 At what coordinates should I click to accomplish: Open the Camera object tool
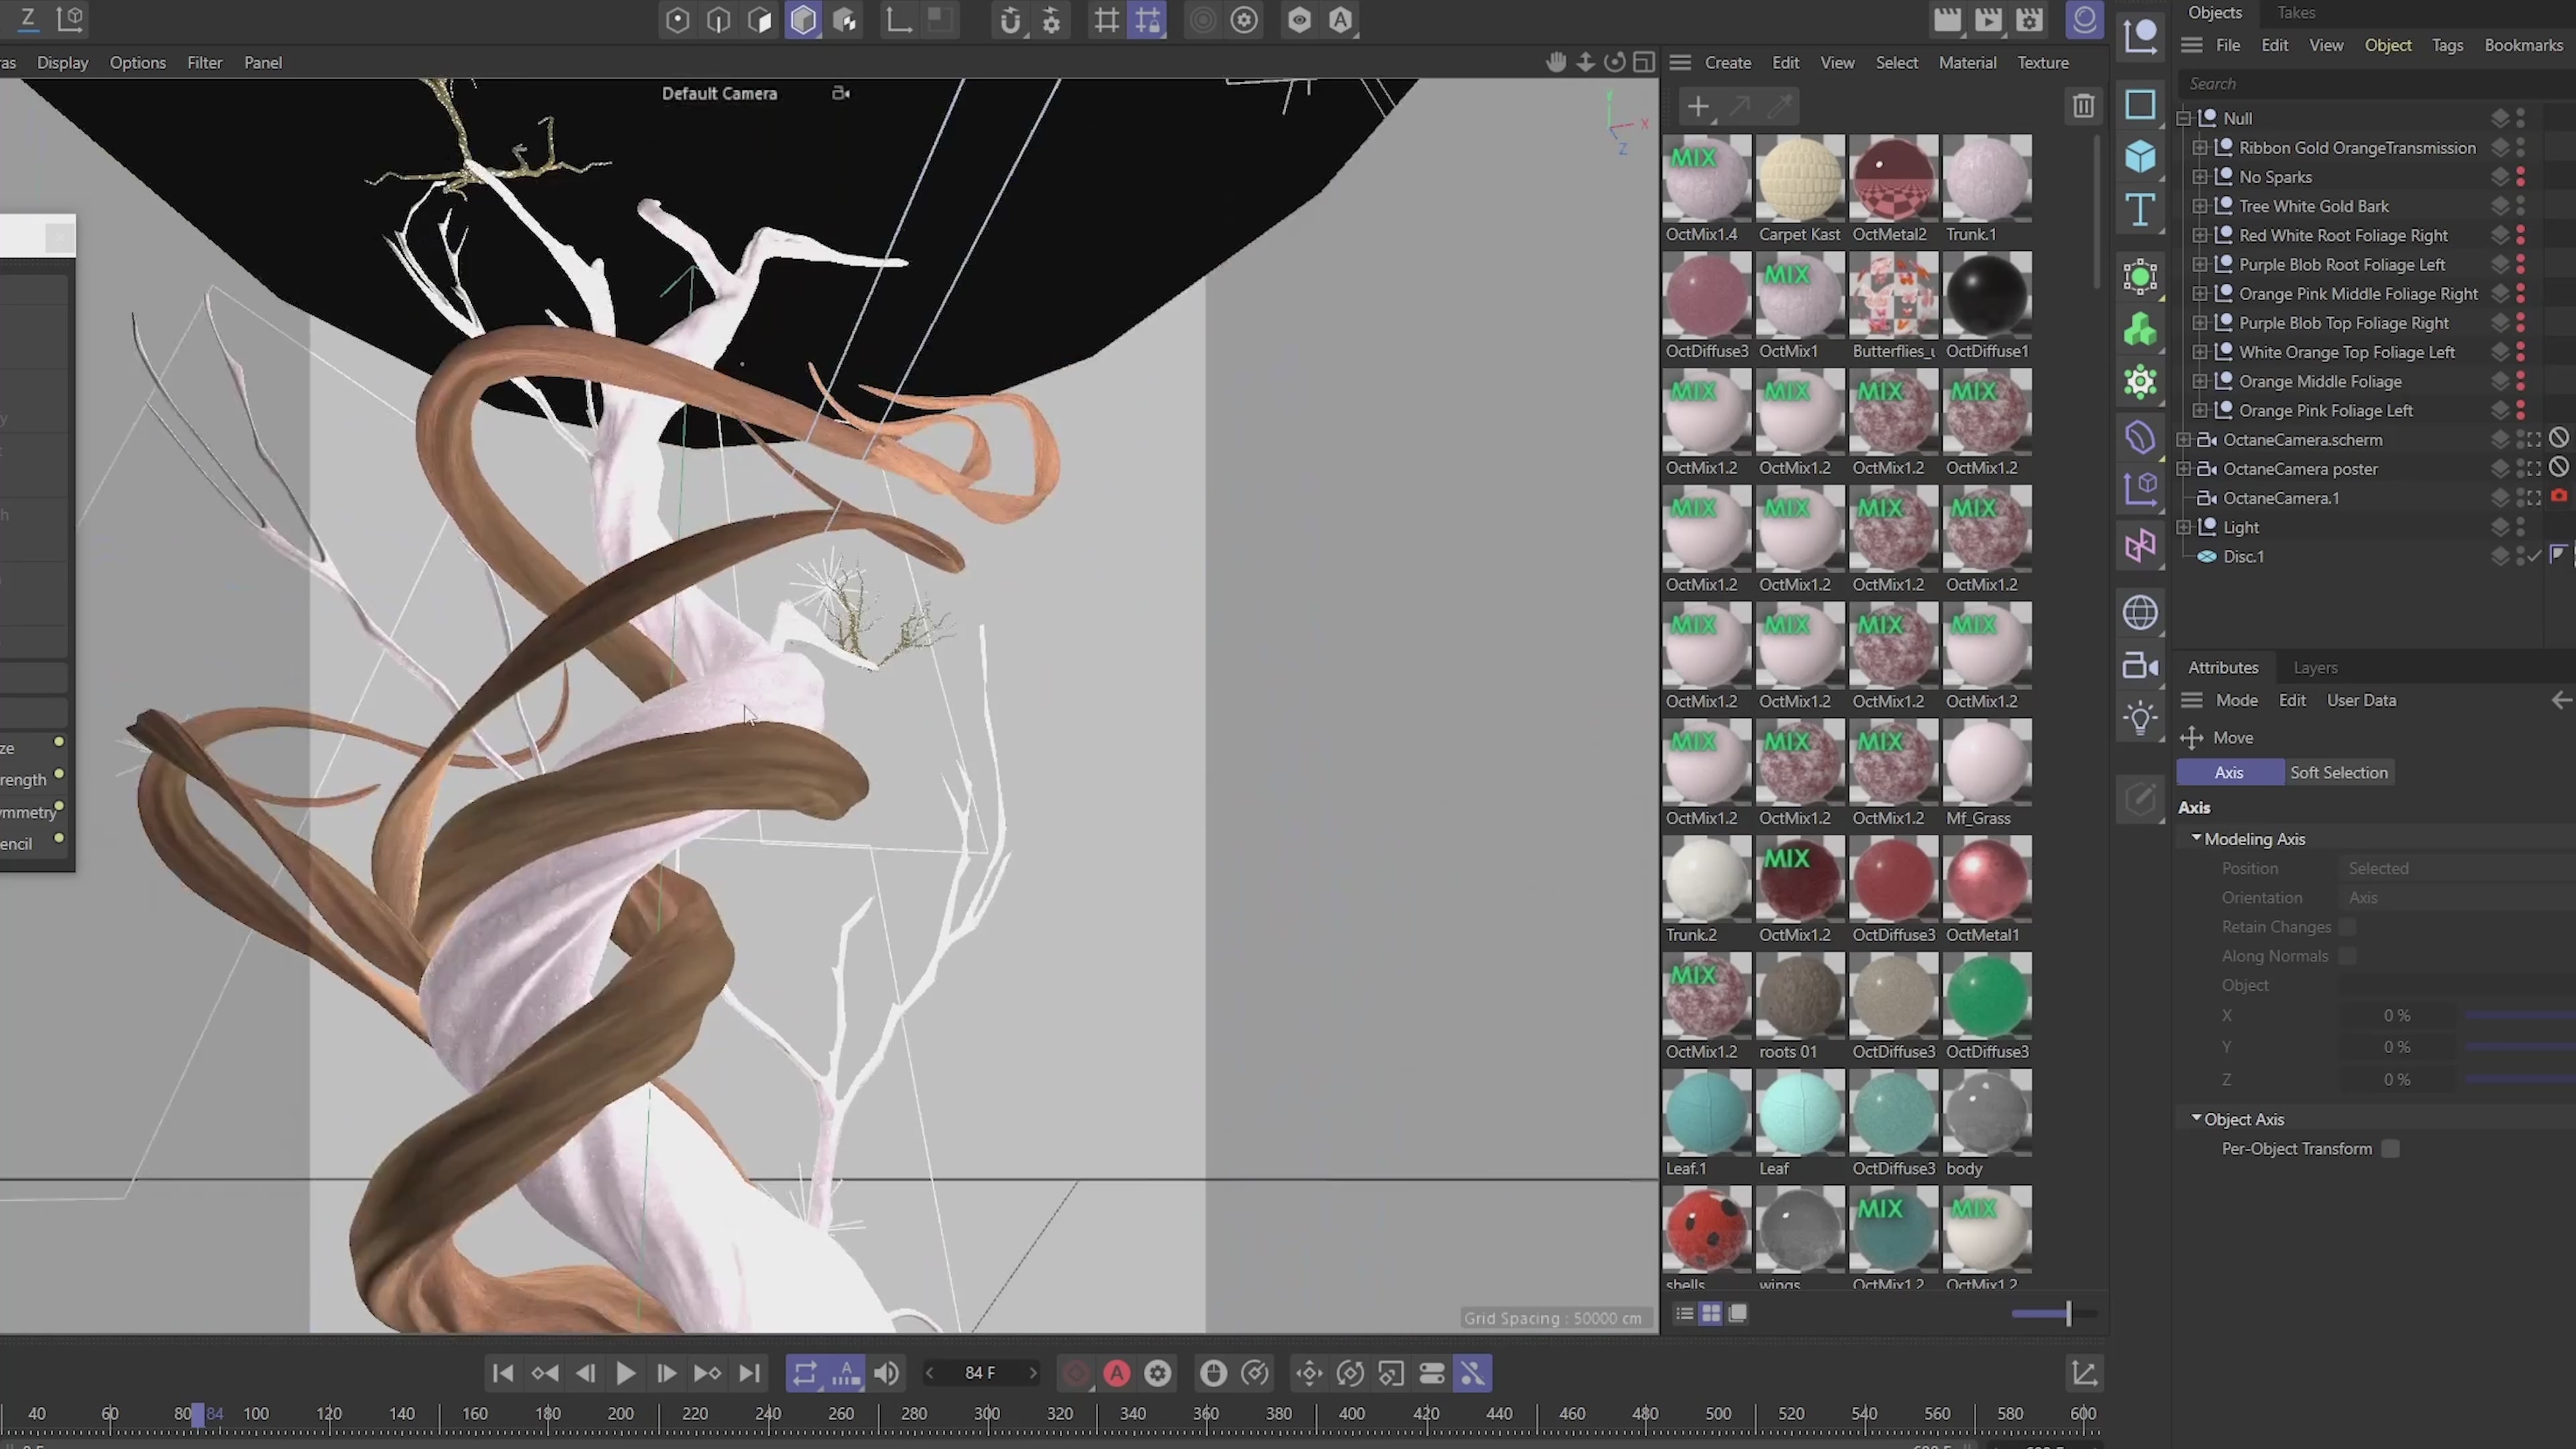coord(2140,666)
